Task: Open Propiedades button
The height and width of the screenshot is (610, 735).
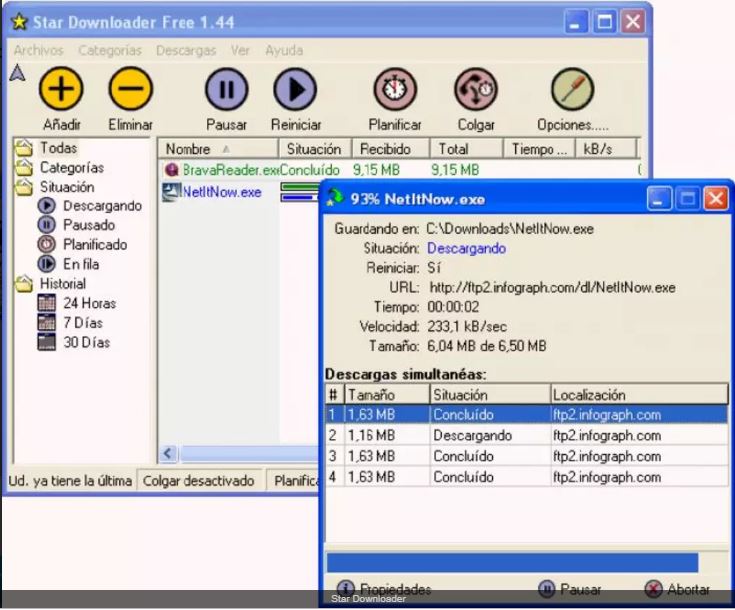Action: 384,589
